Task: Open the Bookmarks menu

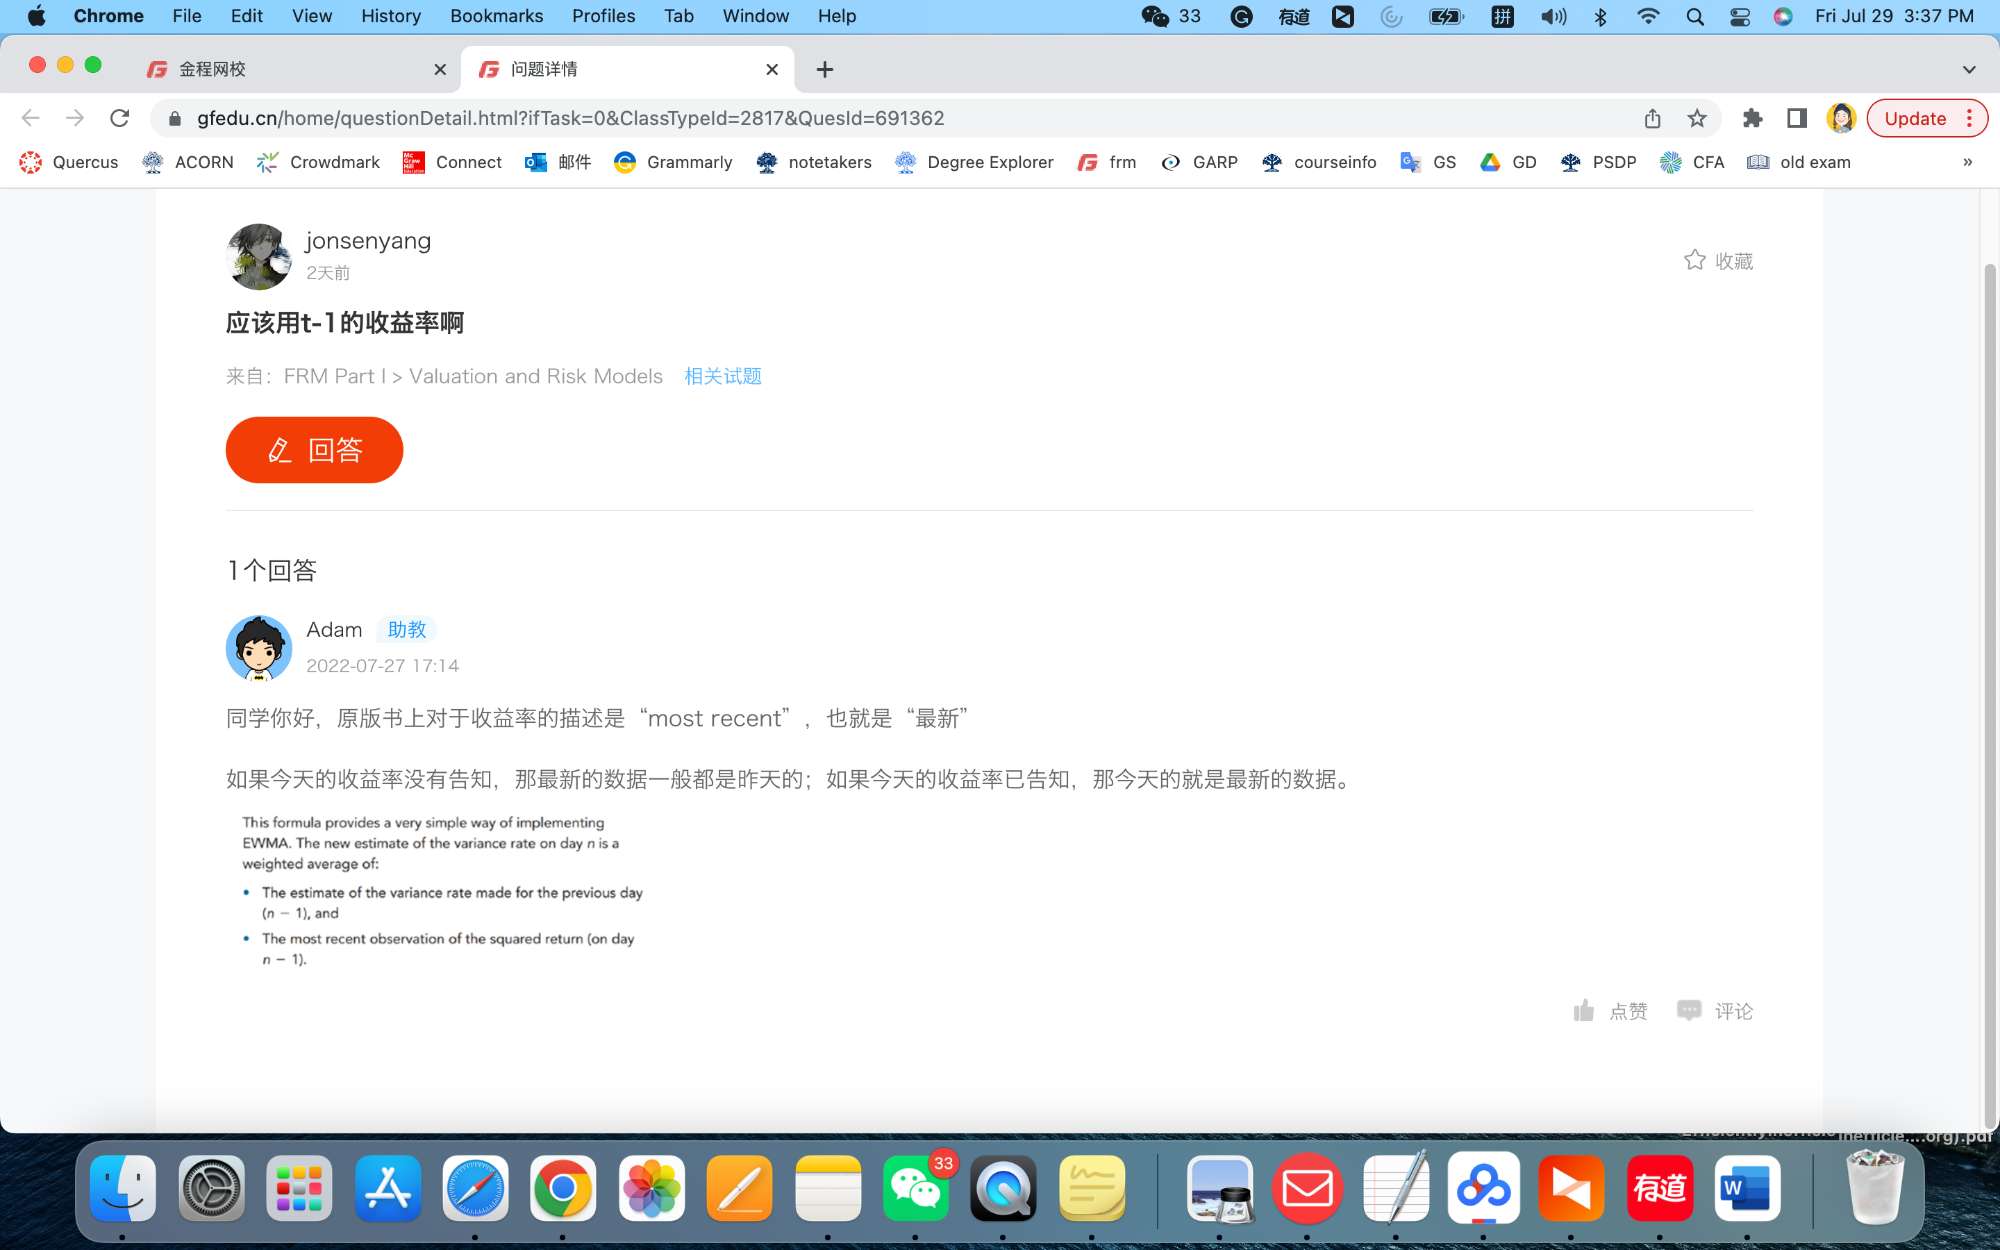Action: coord(496,16)
